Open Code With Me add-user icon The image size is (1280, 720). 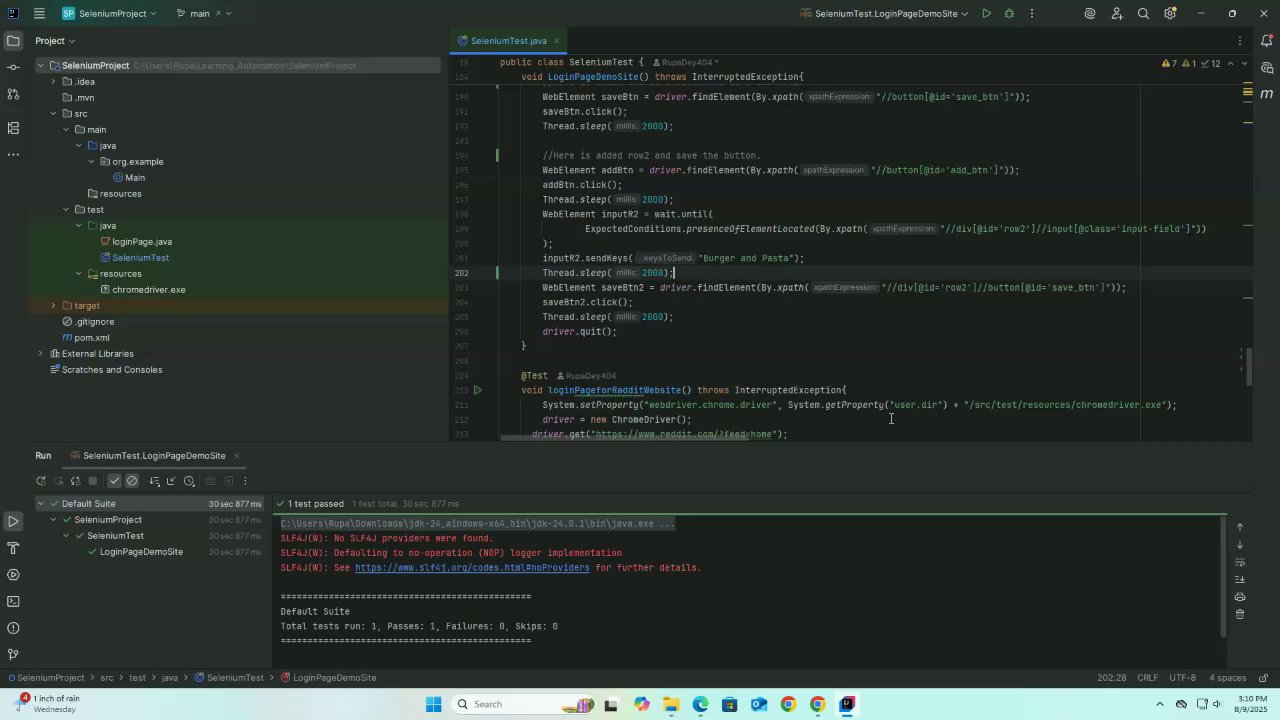click(1117, 14)
